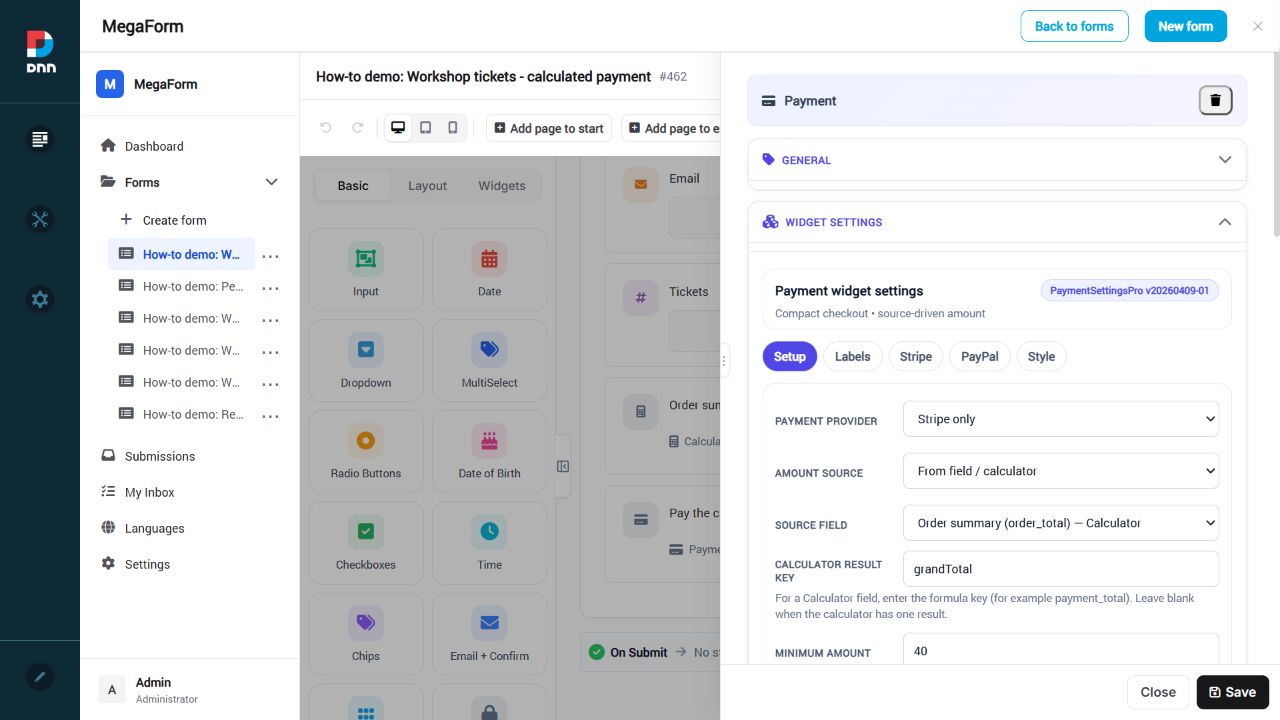This screenshot has width=1280, height=720.
Task: Collapse the Widget Settings section
Action: click(997, 222)
